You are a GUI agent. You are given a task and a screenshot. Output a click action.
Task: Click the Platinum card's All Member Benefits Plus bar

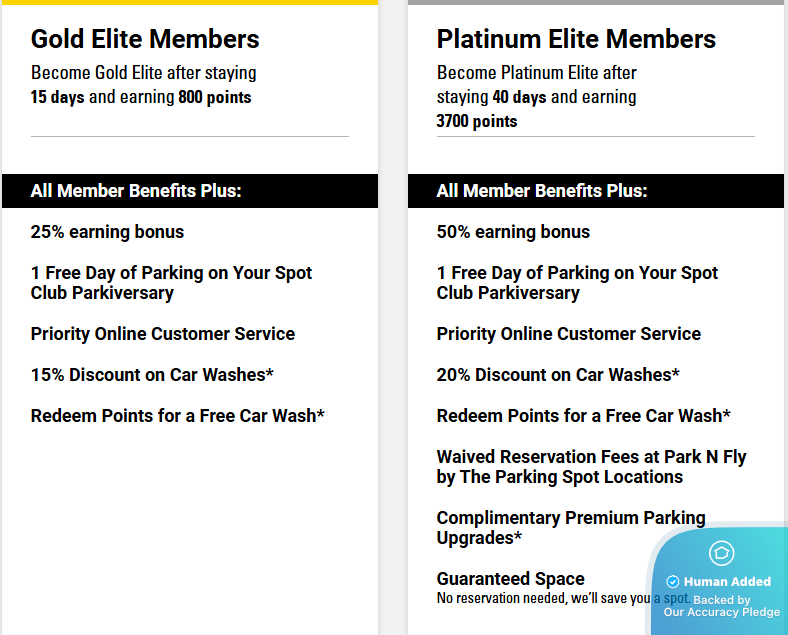pos(593,191)
